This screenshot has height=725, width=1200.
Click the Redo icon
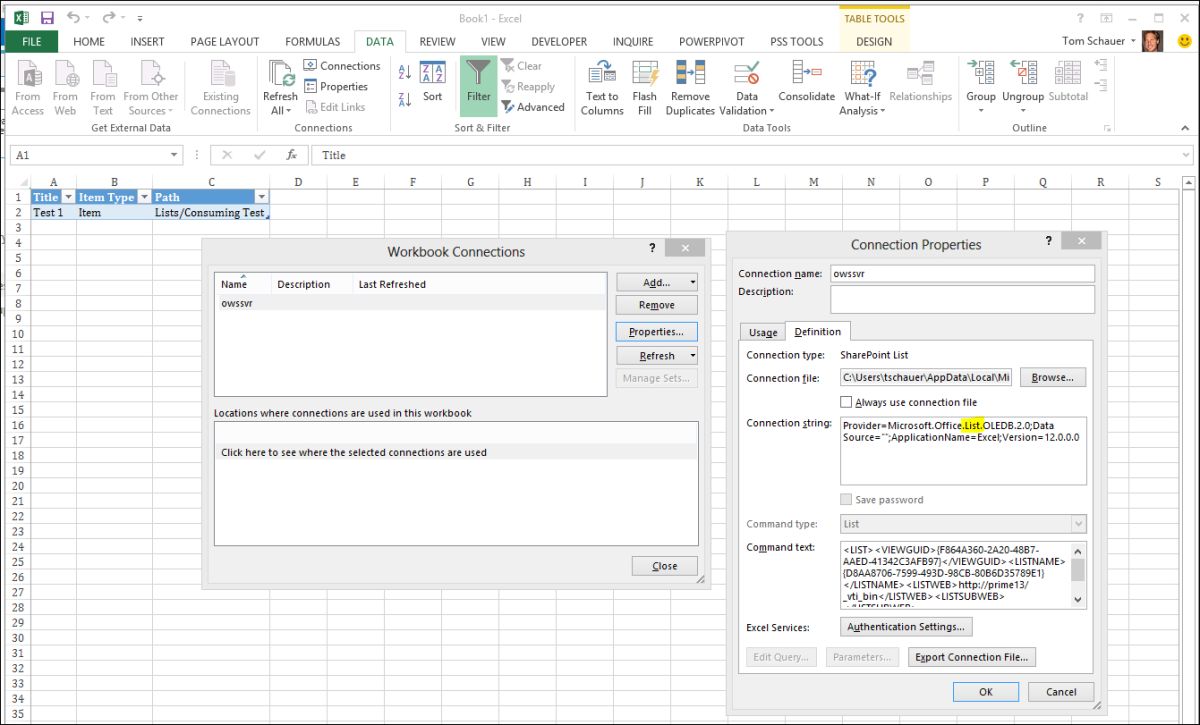coord(107,18)
